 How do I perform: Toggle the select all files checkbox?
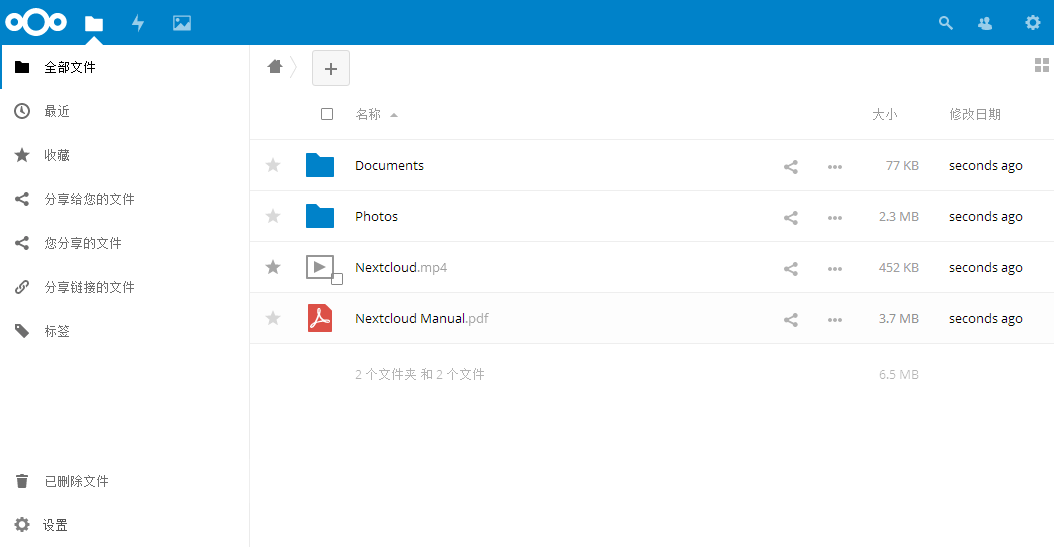[x=327, y=114]
